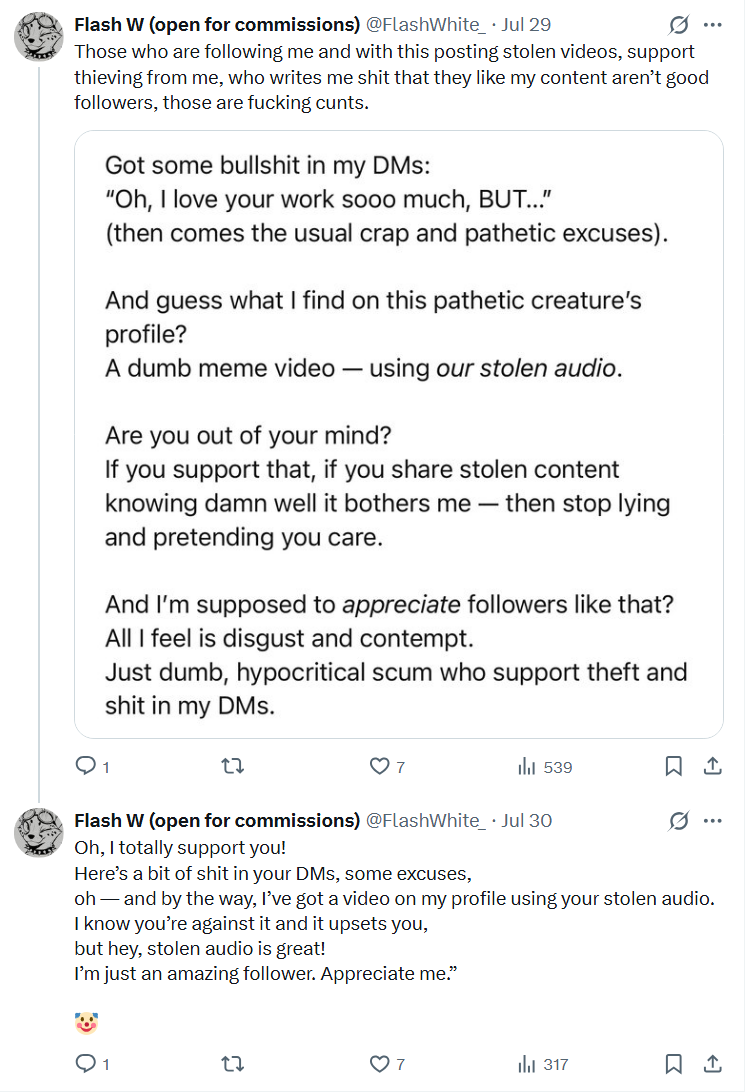The height and width of the screenshot is (1092, 755).
Task: Reply to the Jul 29 post
Action: coord(85,767)
